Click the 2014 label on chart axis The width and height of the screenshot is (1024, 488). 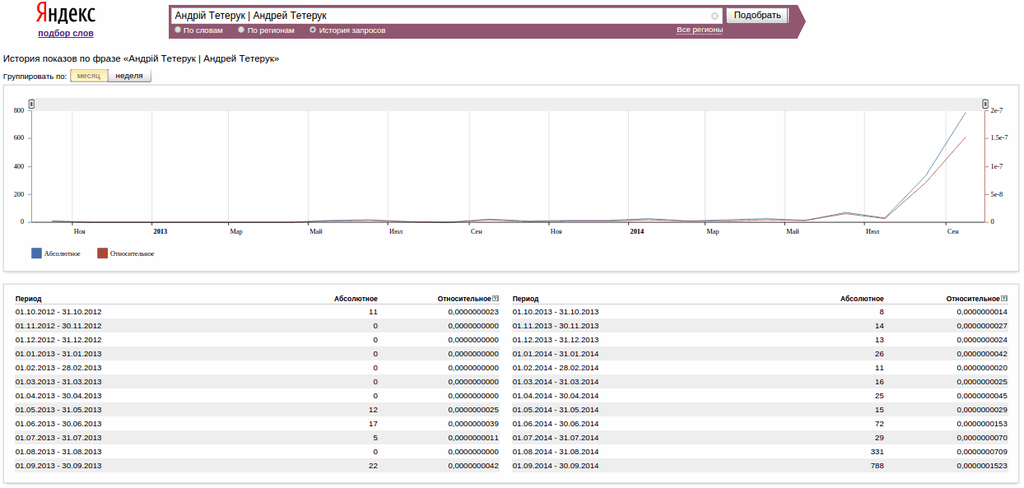[x=637, y=231]
